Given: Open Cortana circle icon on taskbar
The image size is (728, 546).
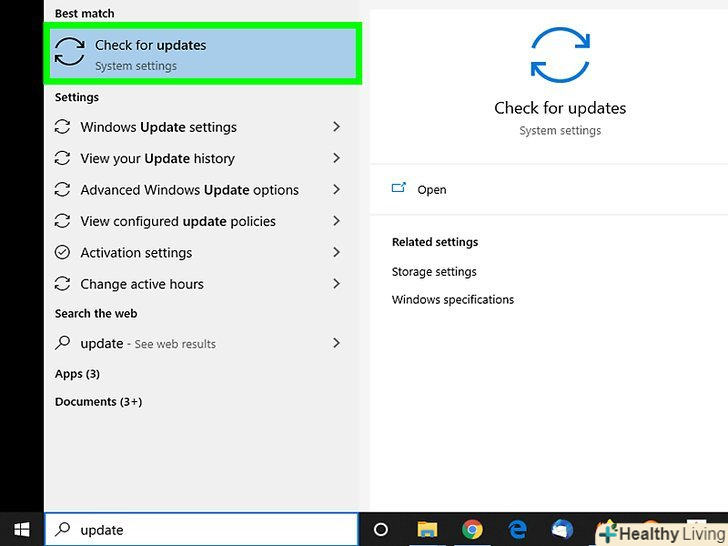Looking at the screenshot, I should (x=381, y=529).
